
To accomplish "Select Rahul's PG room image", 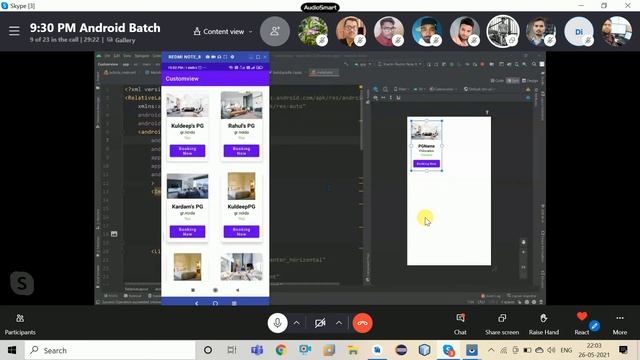I will tap(241, 105).
